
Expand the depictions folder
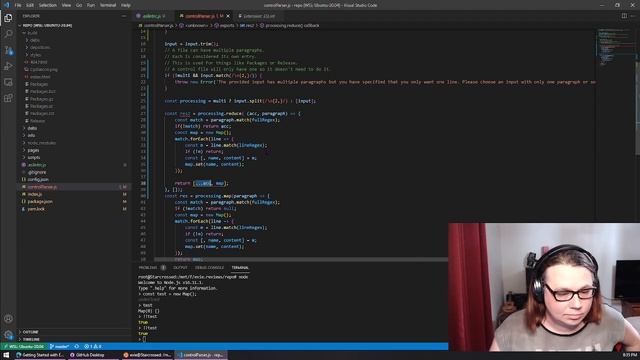pyautogui.click(x=40, y=47)
